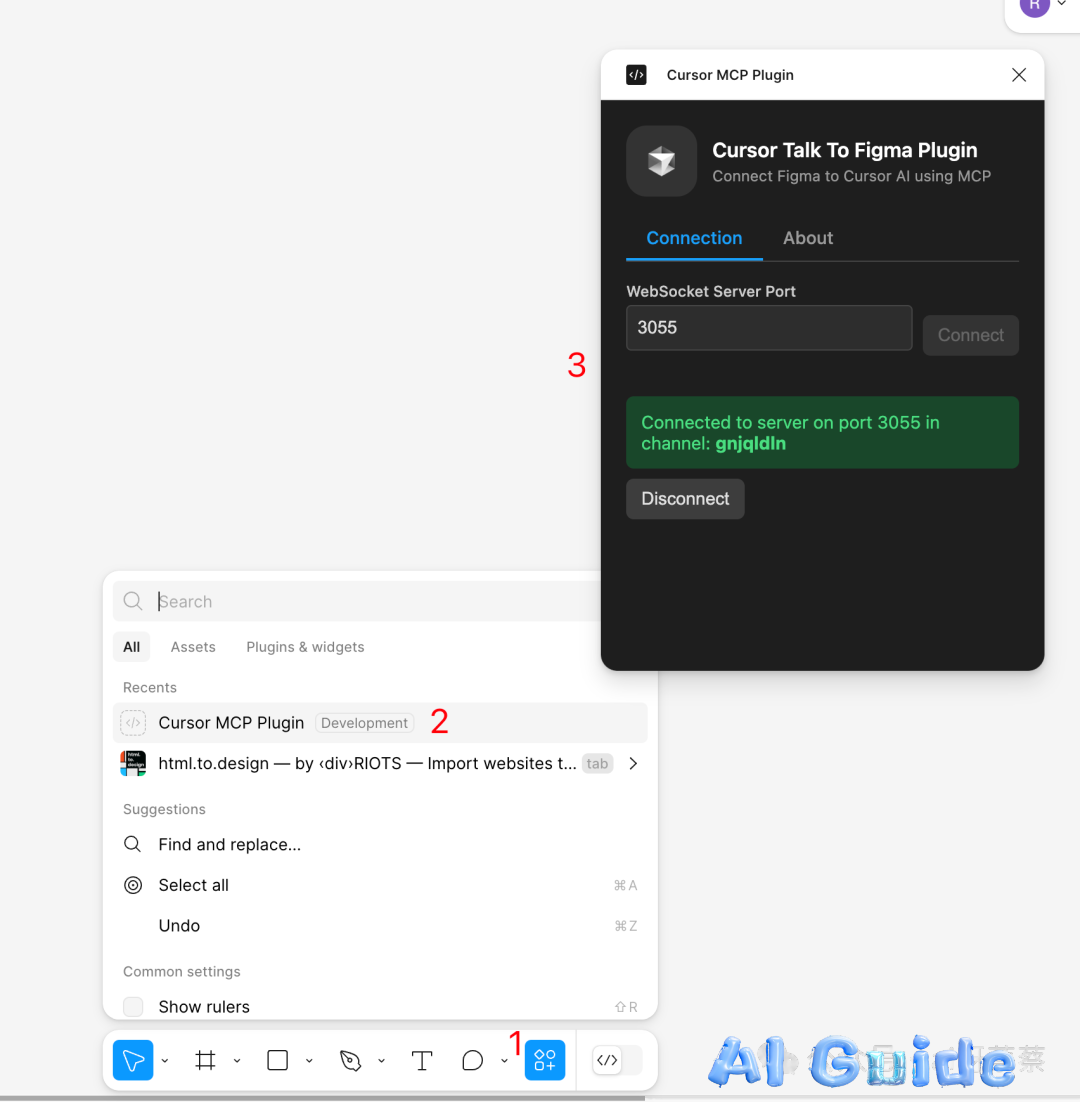Image resolution: width=1080 pixels, height=1102 pixels.
Task: Expand the Frame tool dropdown arrow
Action: click(x=238, y=1061)
